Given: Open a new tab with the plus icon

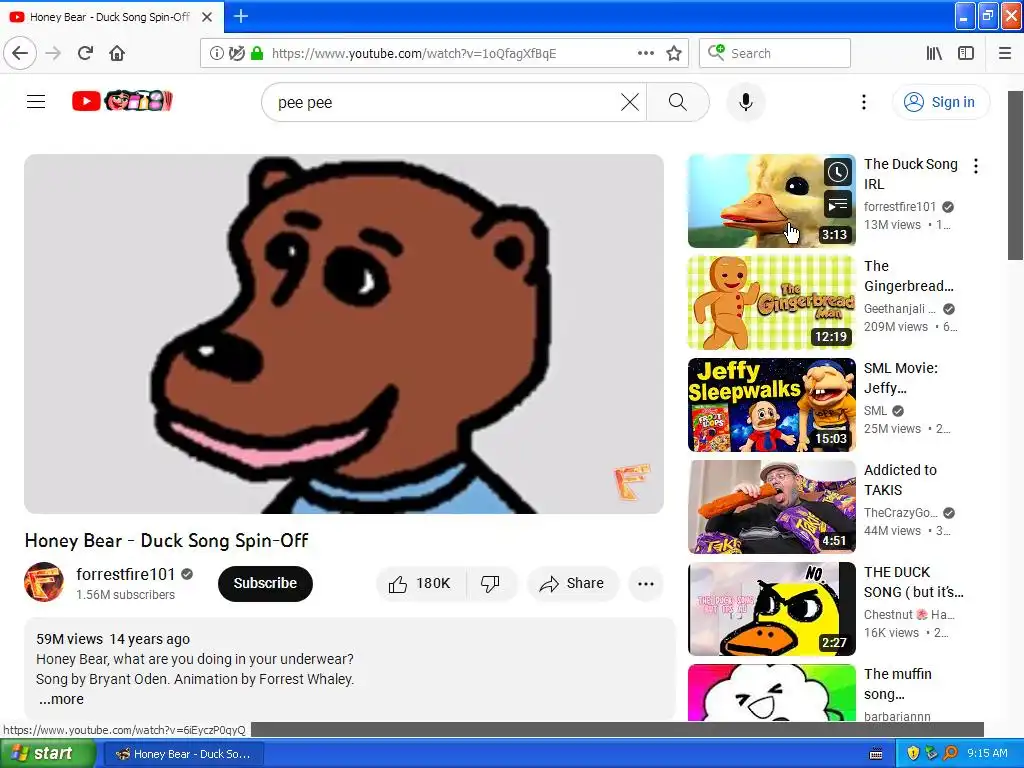Looking at the screenshot, I should tap(240, 16).
